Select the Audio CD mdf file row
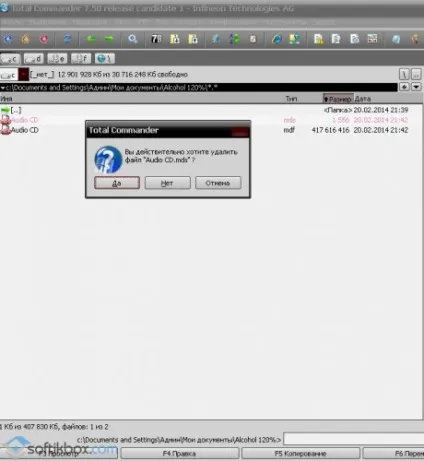The width and height of the screenshot is (424, 461). pos(211,130)
